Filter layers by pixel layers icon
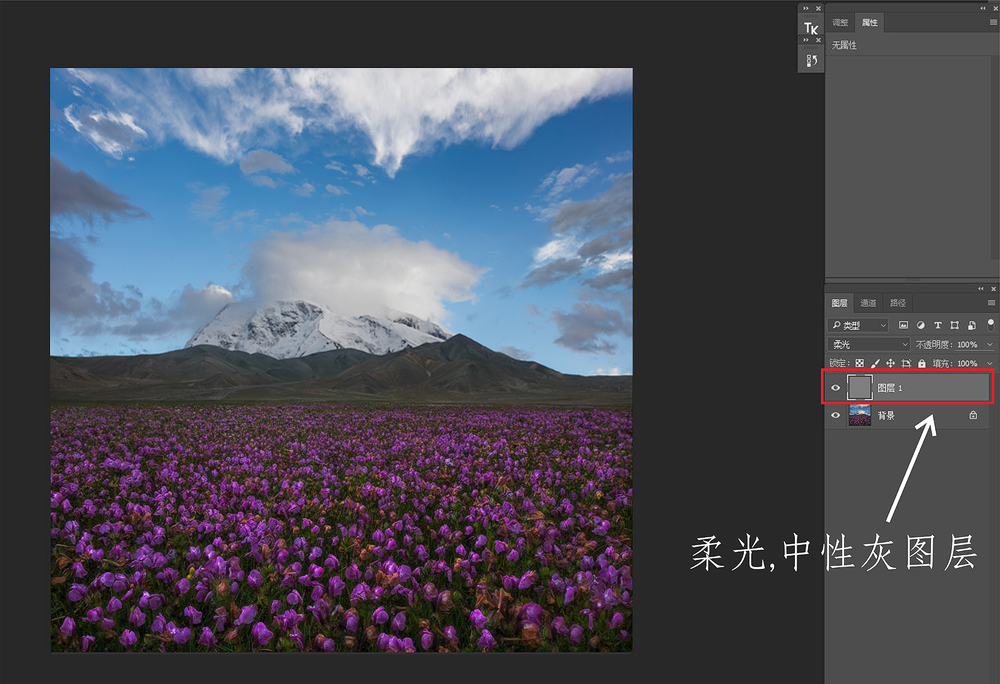The image size is (1000, 684). pos(903,325)
